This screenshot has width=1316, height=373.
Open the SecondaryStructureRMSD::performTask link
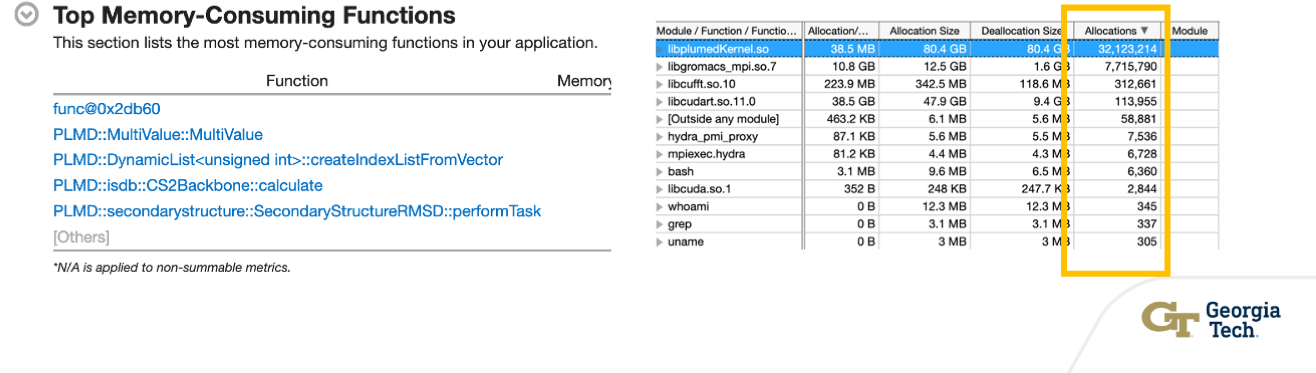coord(297,212)
